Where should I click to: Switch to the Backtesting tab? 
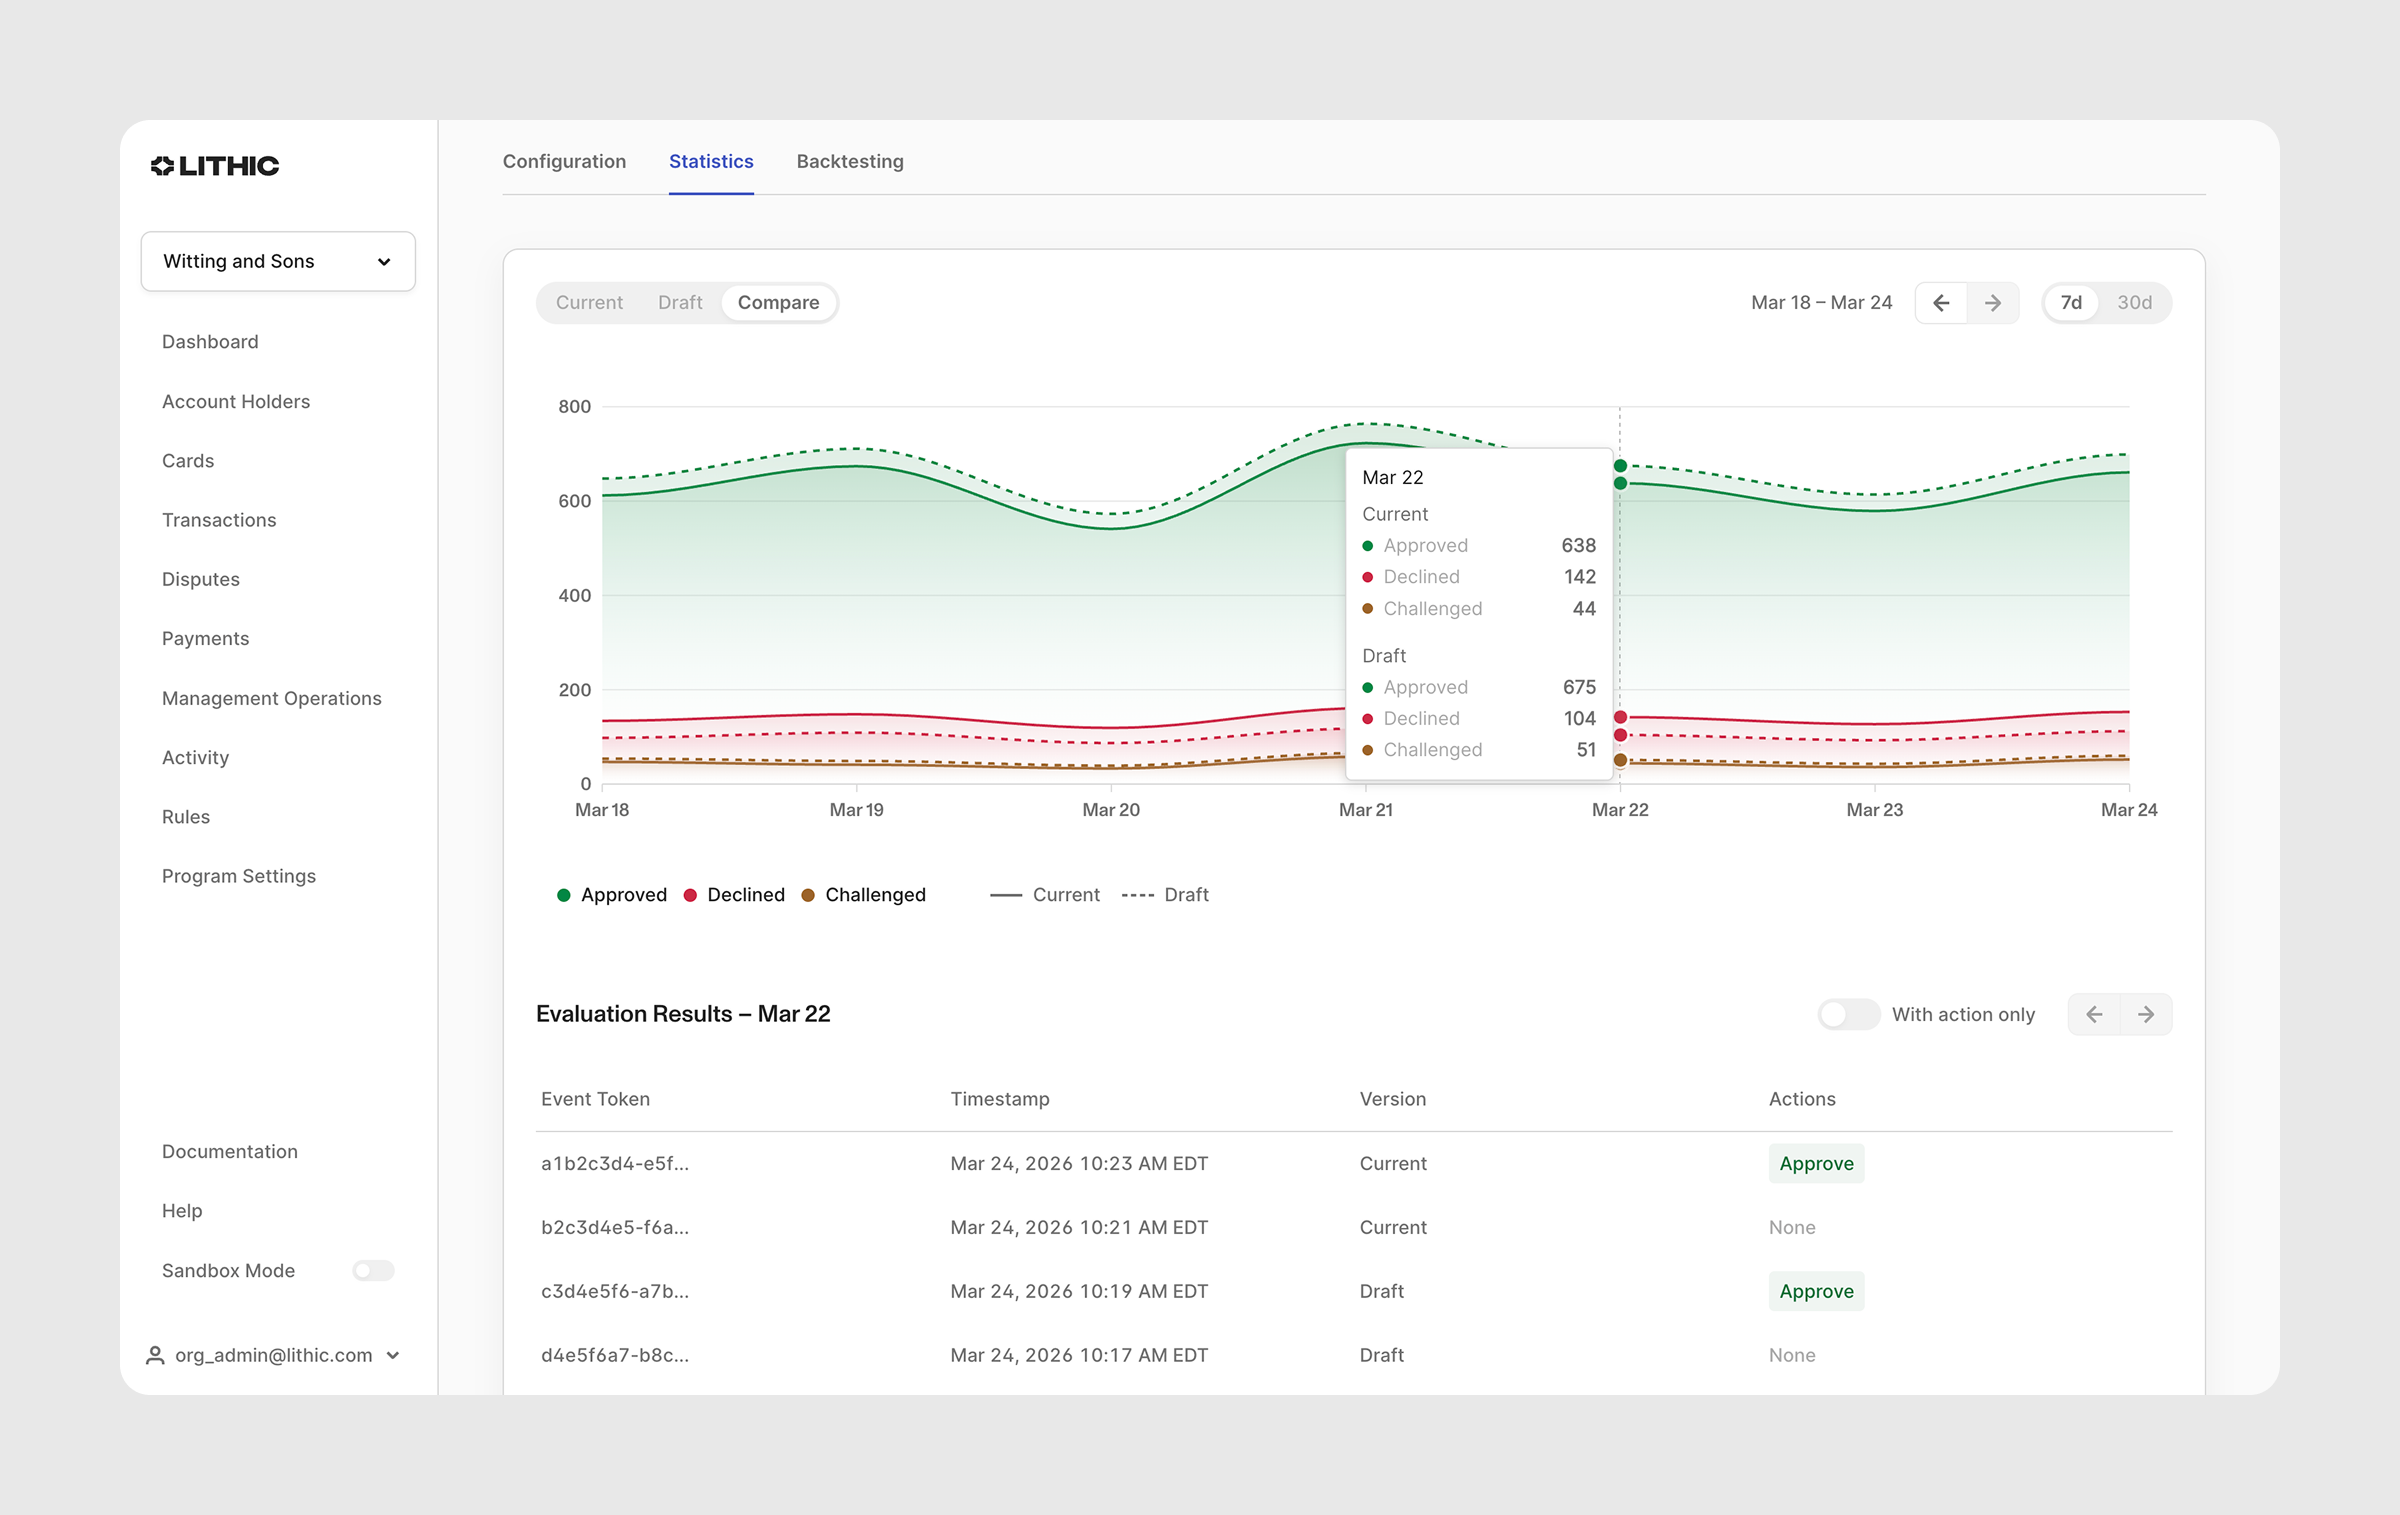[850, 162]
